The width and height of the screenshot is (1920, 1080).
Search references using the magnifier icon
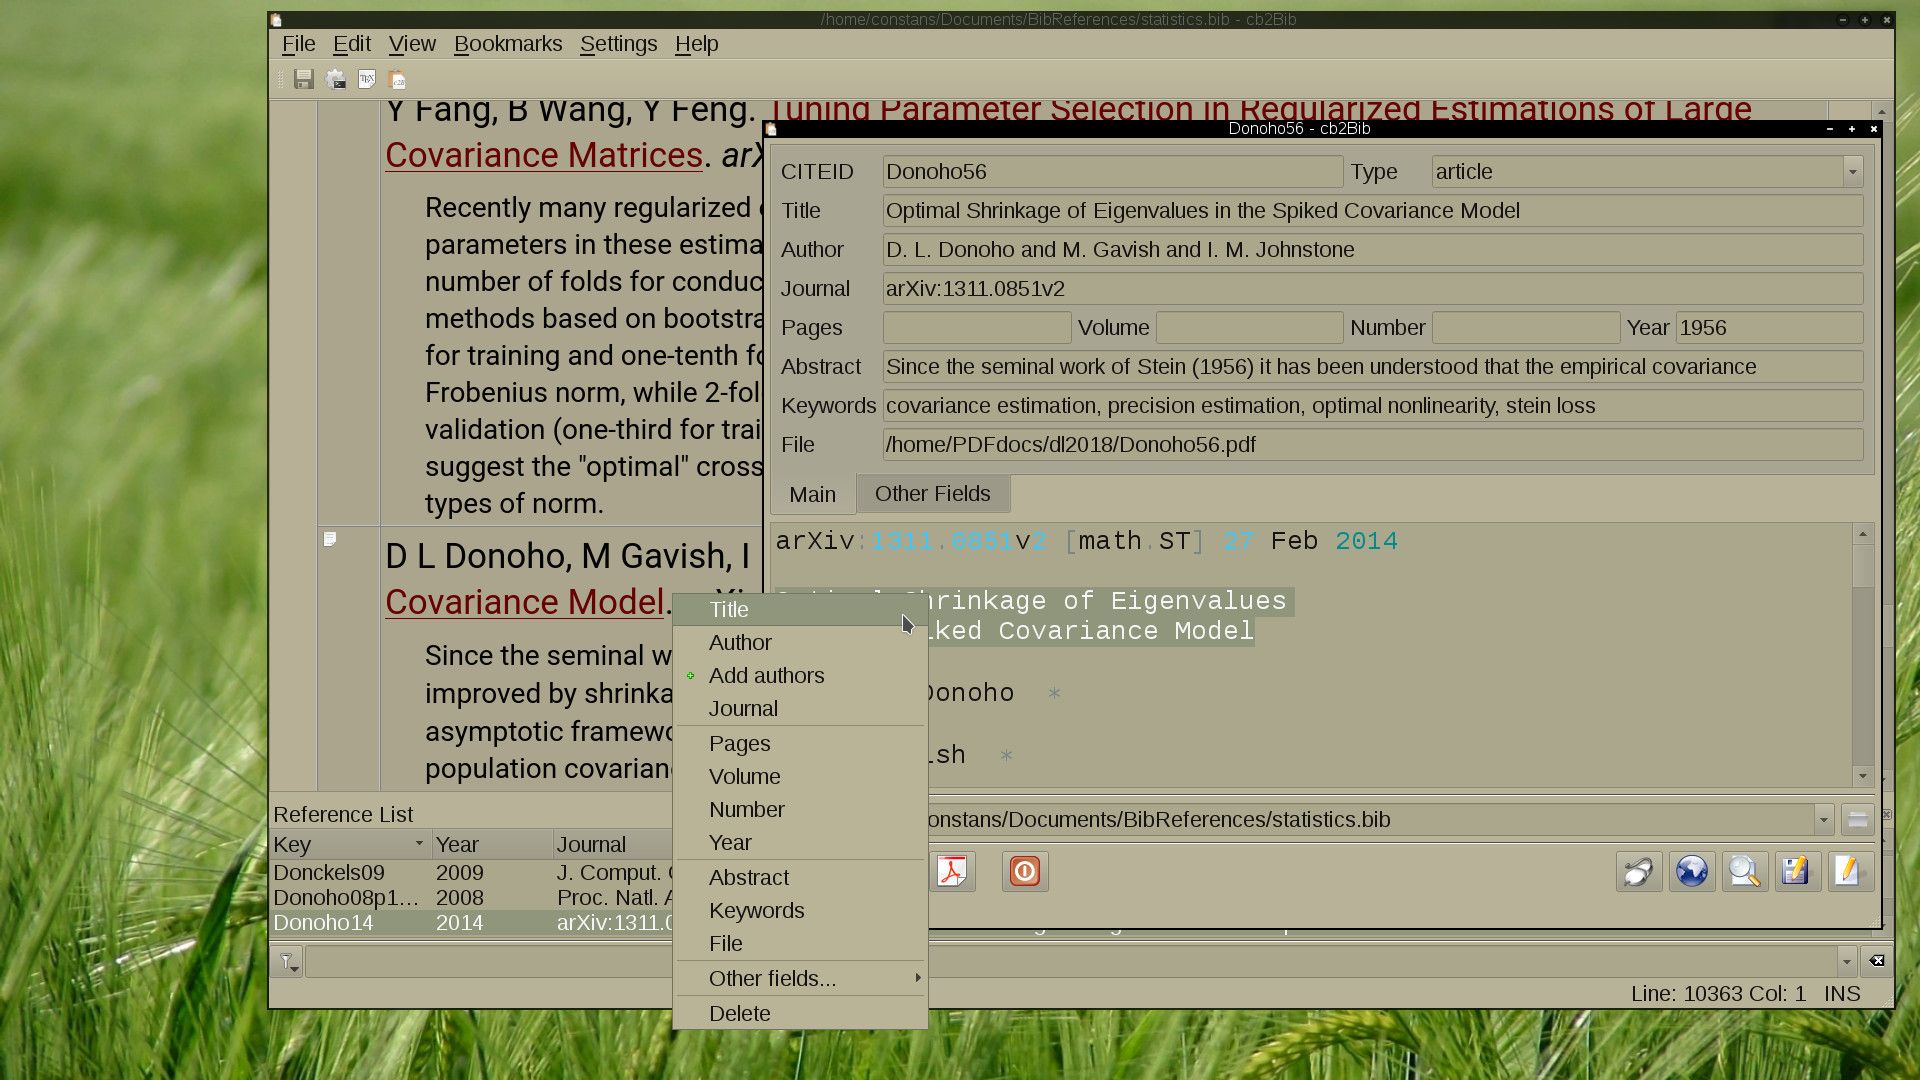(x=1744, y=871)
